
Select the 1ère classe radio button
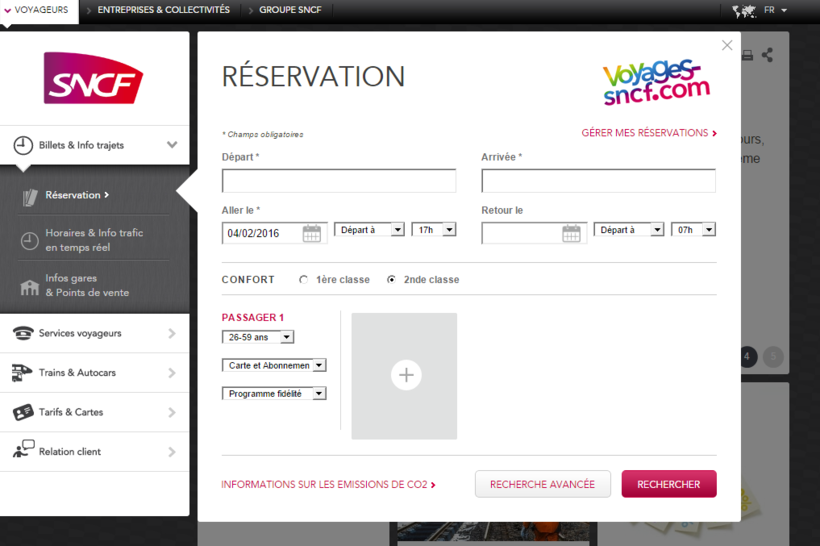[304, 280]
